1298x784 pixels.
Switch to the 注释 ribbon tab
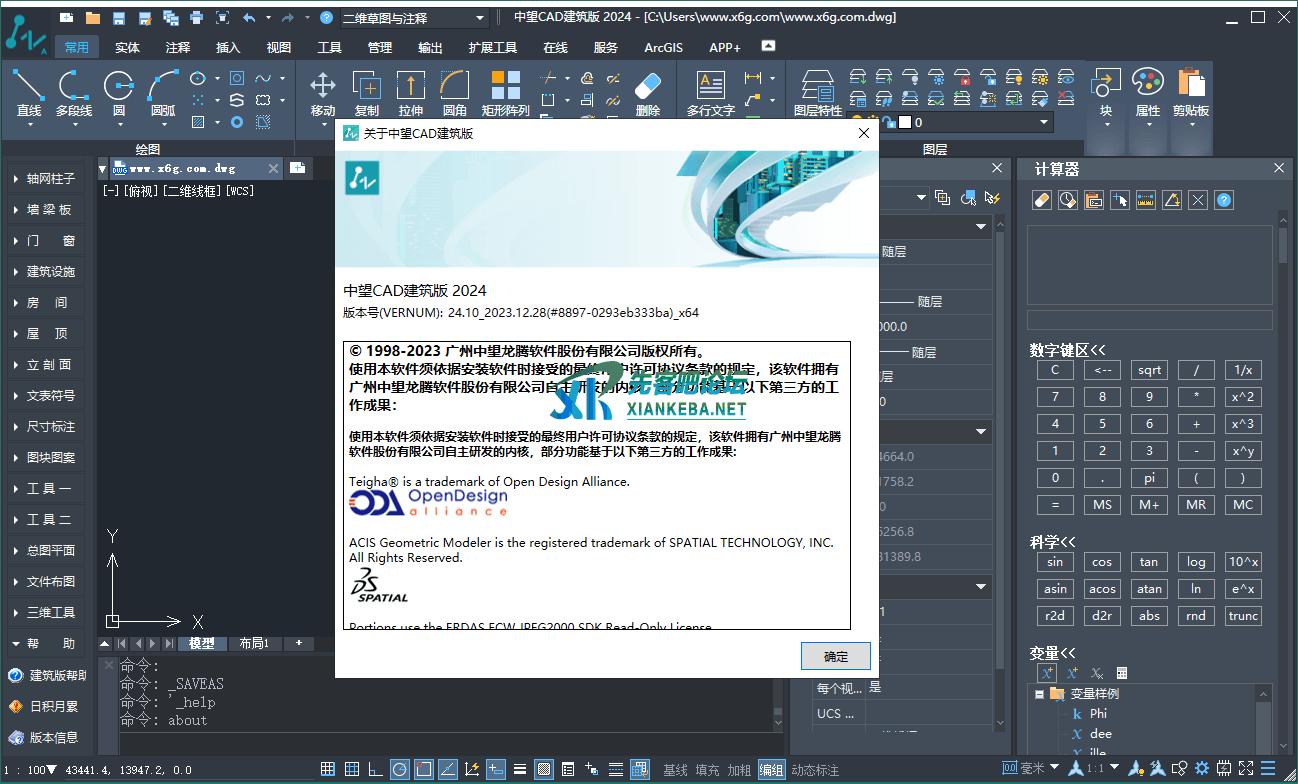(178, 47)
